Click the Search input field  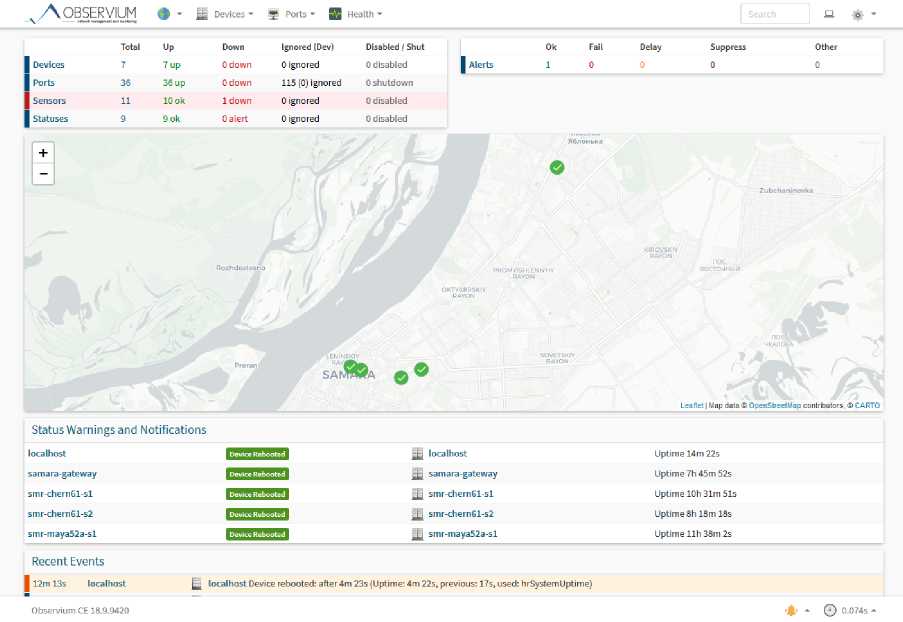click(x=774, y=14)
